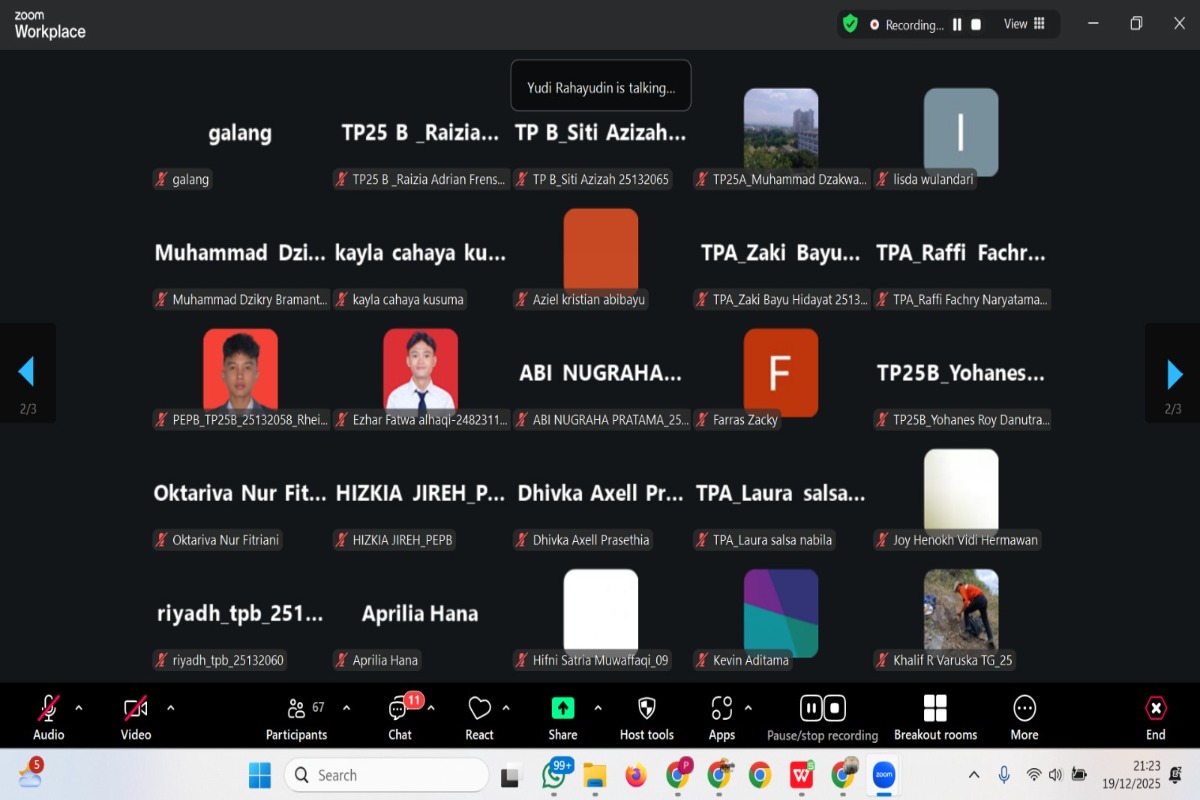Open the React emoji menu

pyautogui.click(x=480, y=709)
